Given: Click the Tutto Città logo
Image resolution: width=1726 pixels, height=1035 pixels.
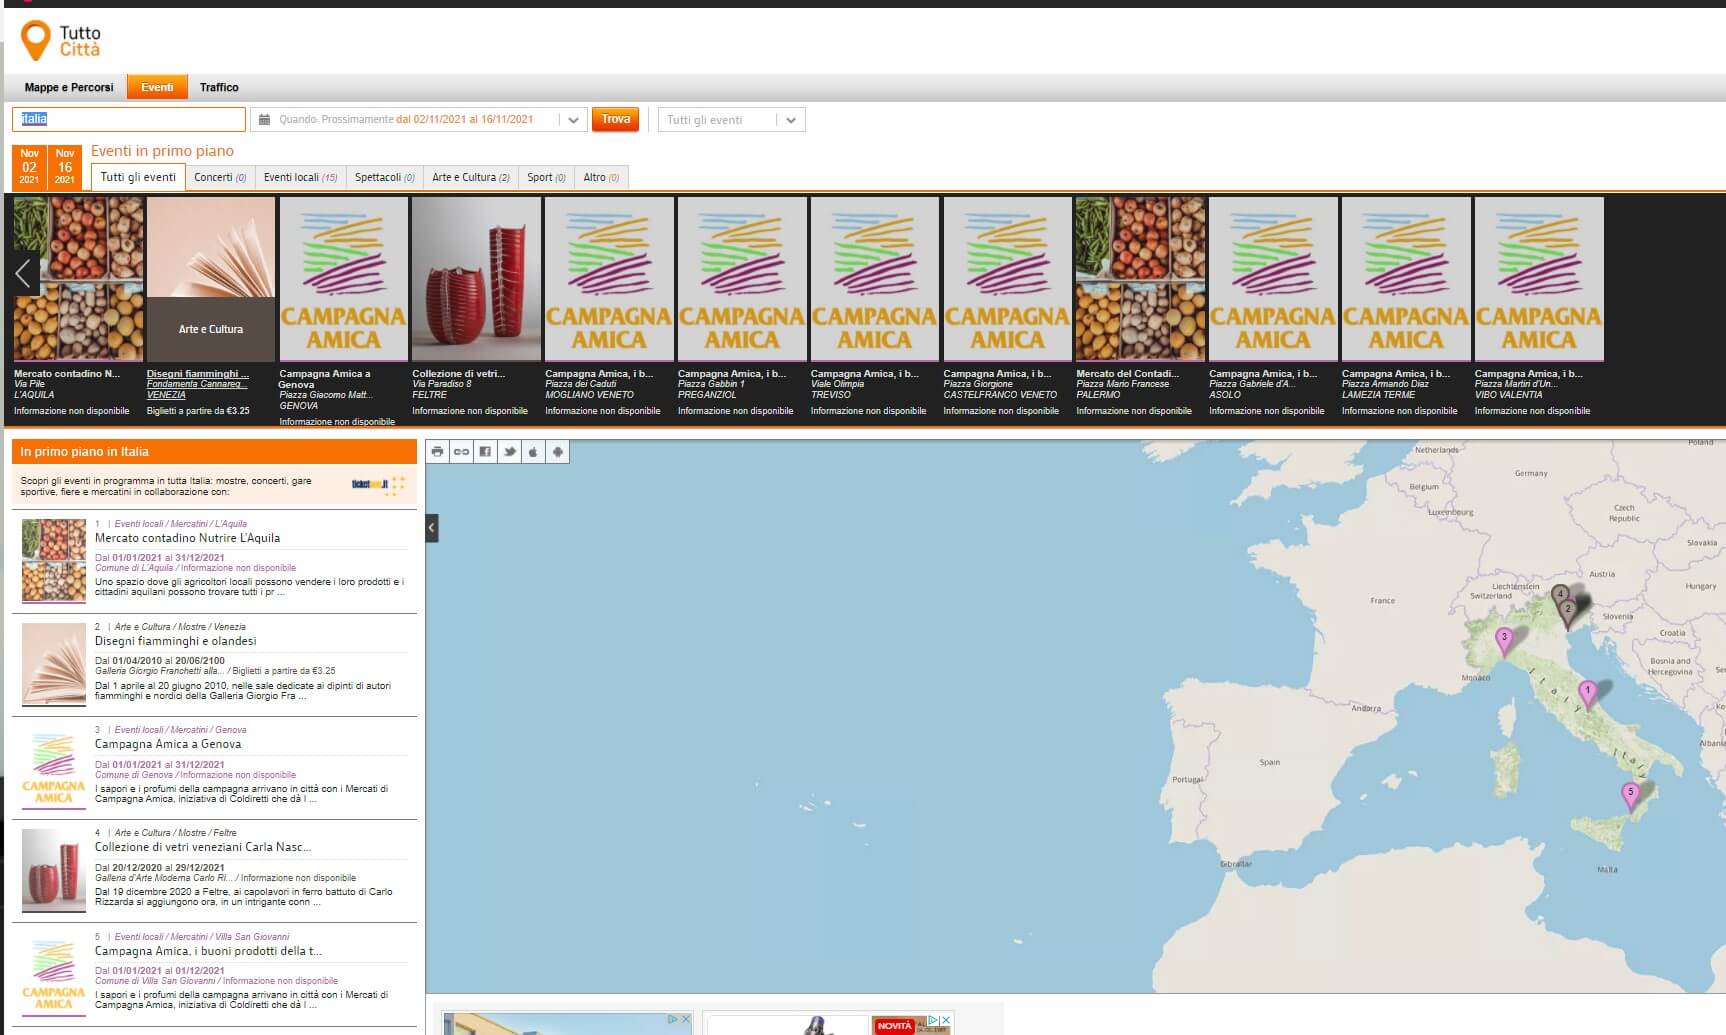Looking at the screenshot, I should tap(62, 41).
